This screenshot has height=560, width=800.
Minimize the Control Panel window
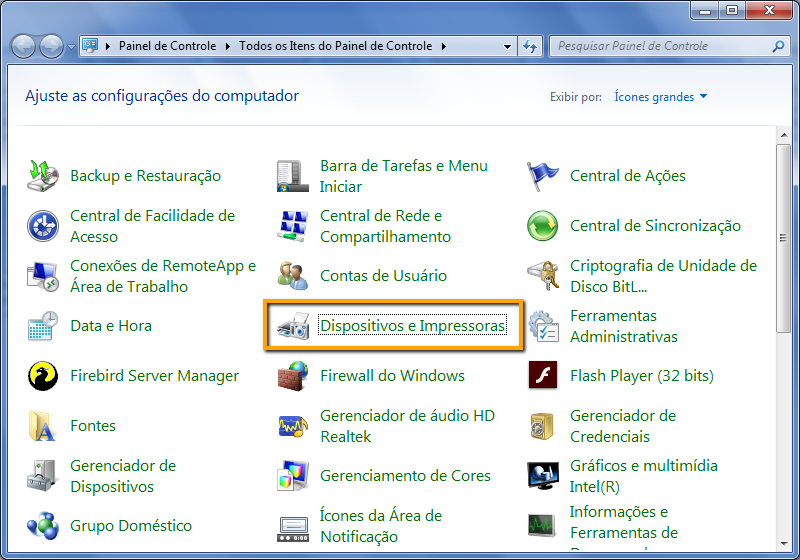pos(705,11)
